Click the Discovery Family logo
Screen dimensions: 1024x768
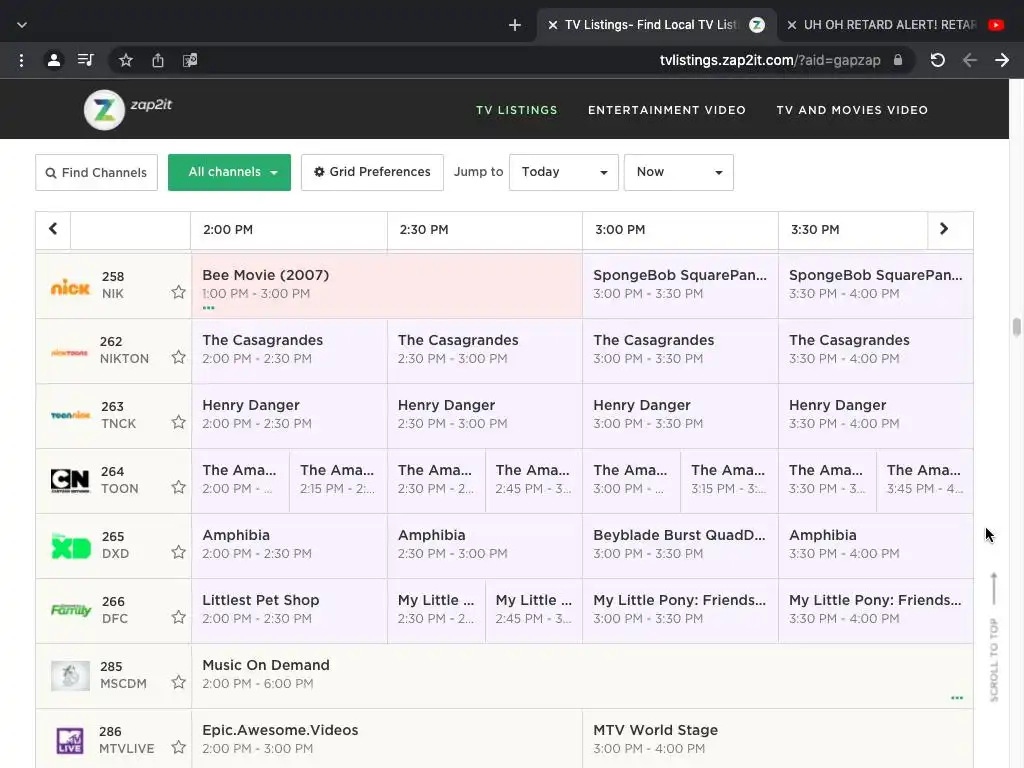(x=71, y=610)
